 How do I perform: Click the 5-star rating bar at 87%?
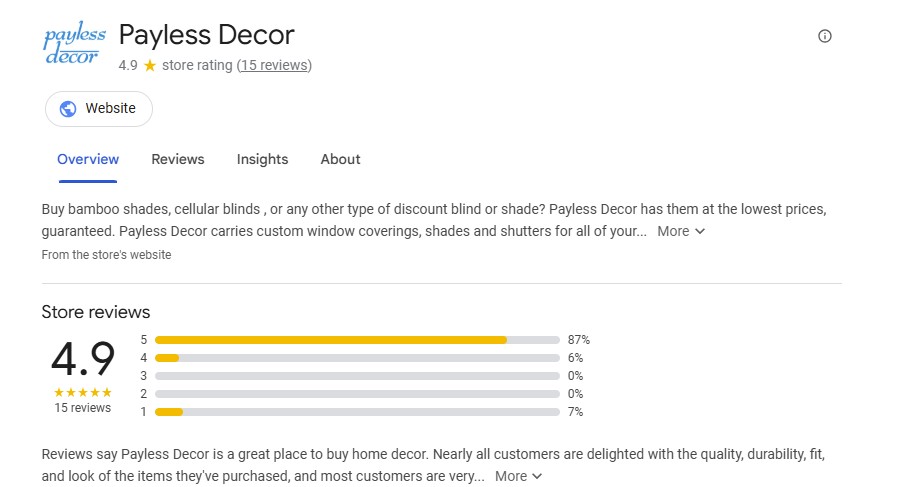pos(357,340)
